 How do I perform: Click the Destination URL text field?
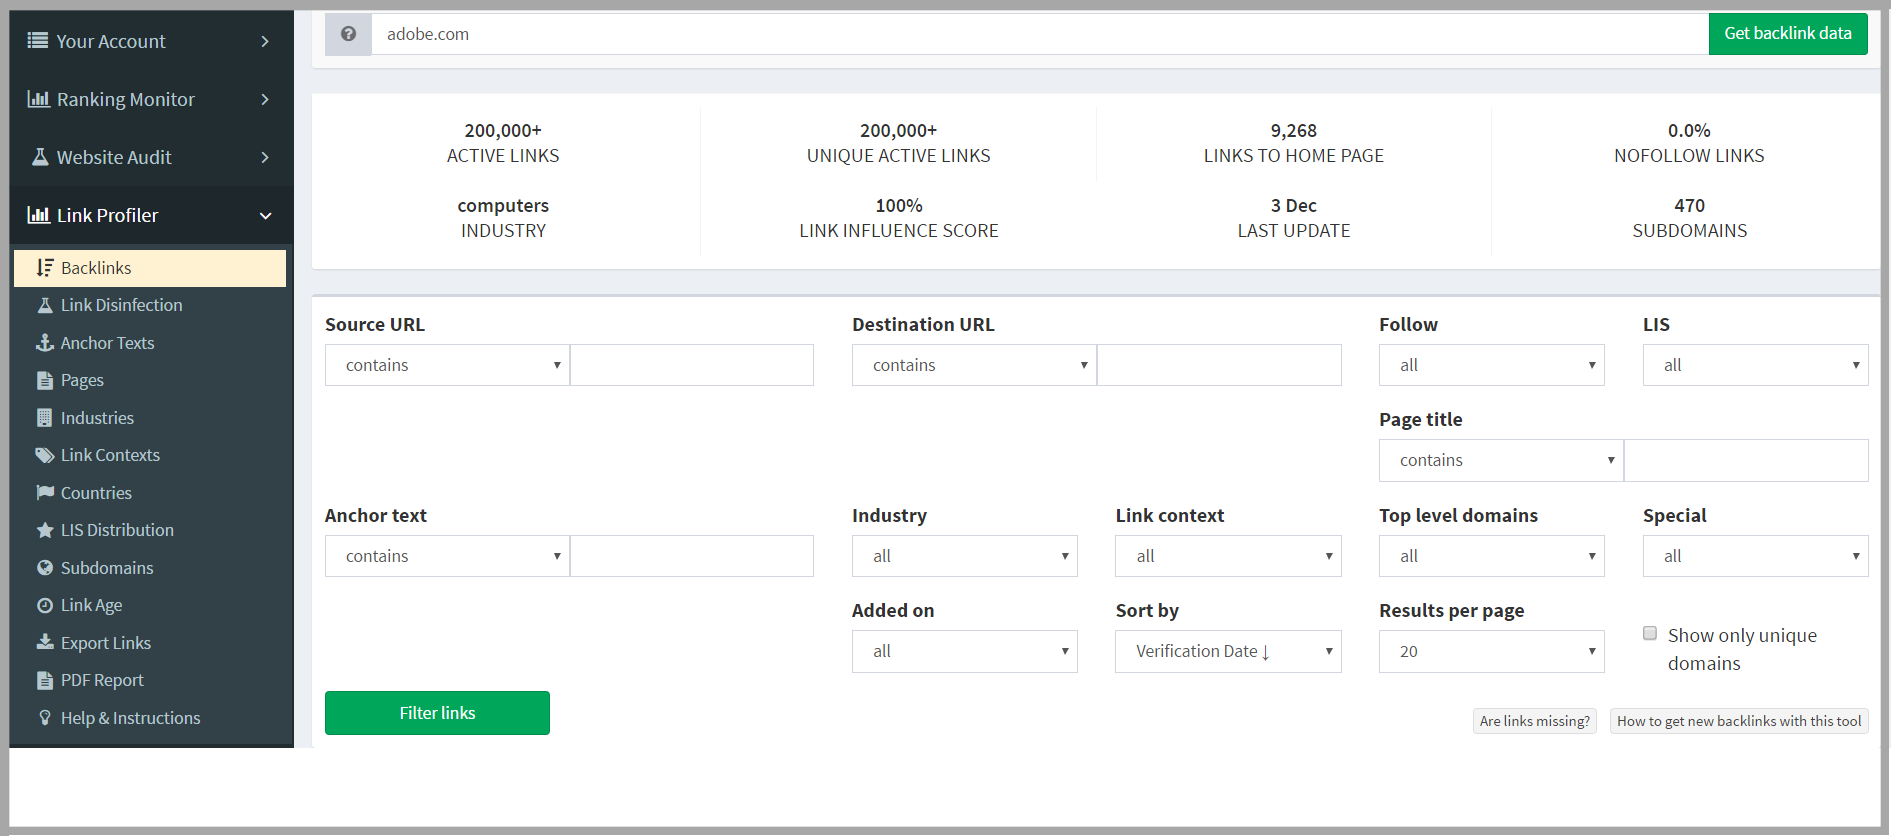(x=1219, y=365)
